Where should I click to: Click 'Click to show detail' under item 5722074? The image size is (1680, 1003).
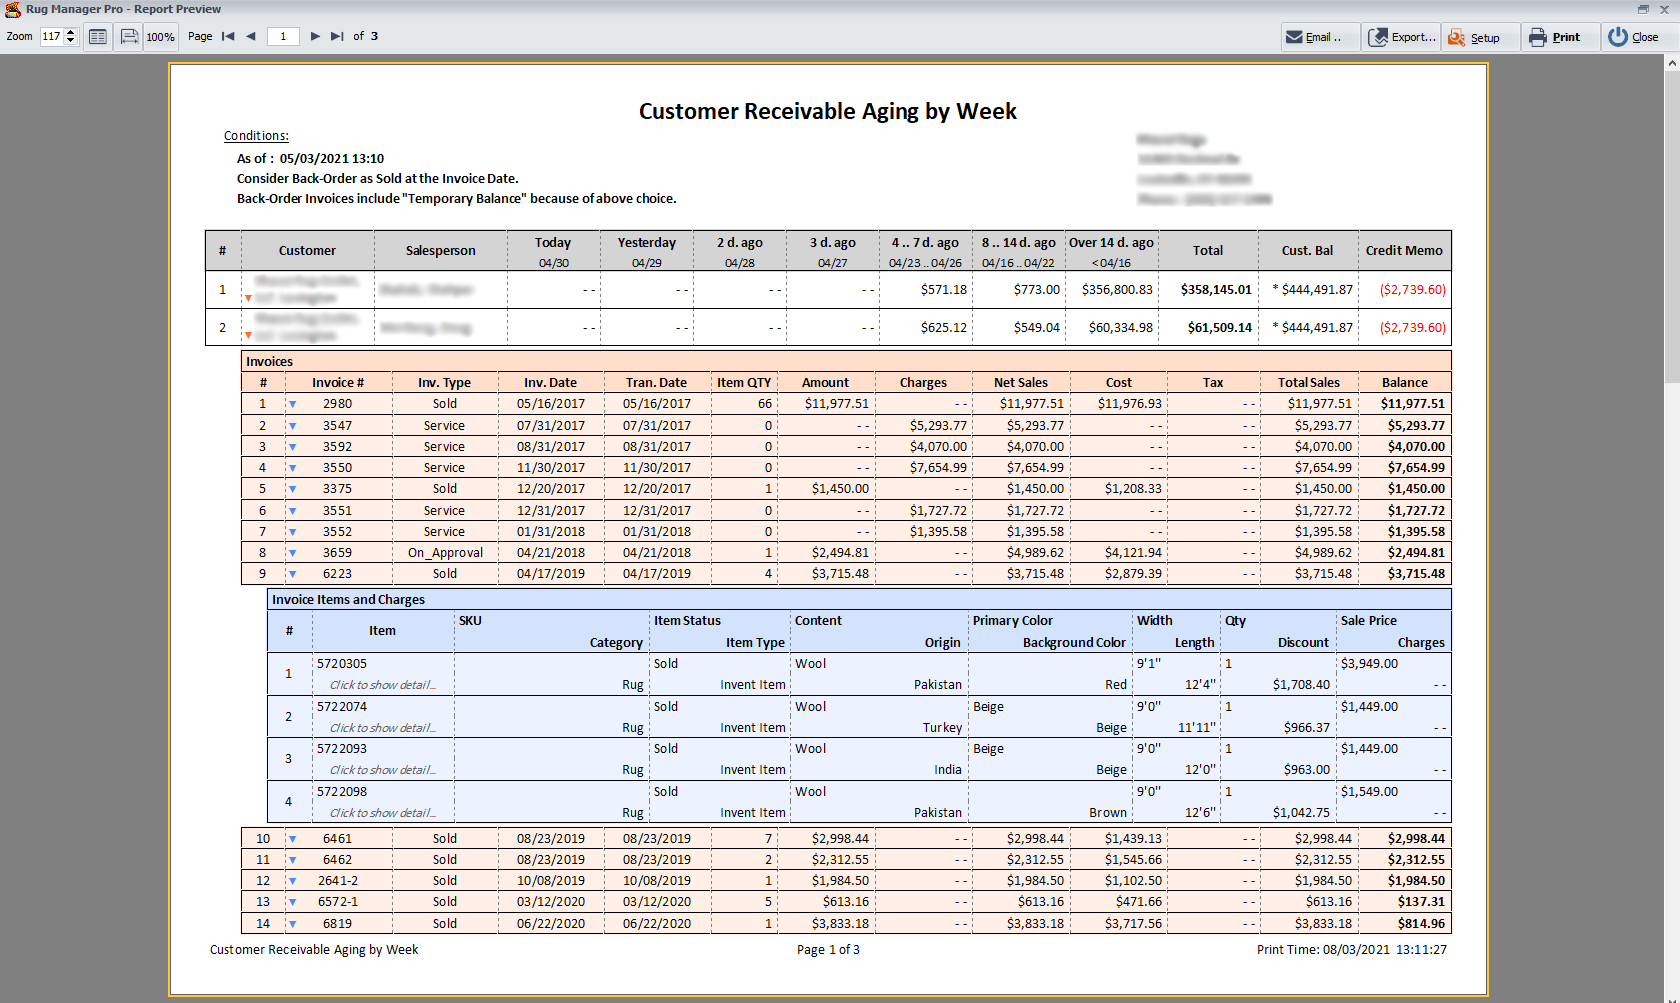382,728
